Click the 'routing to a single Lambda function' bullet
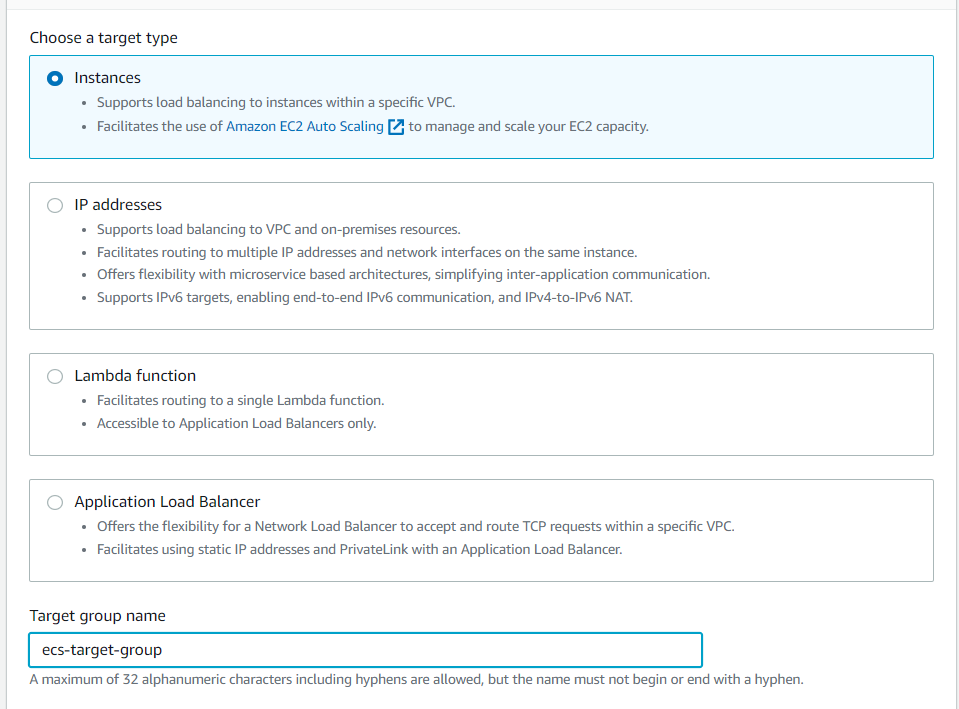959x709 pixels. coord(240,401)
